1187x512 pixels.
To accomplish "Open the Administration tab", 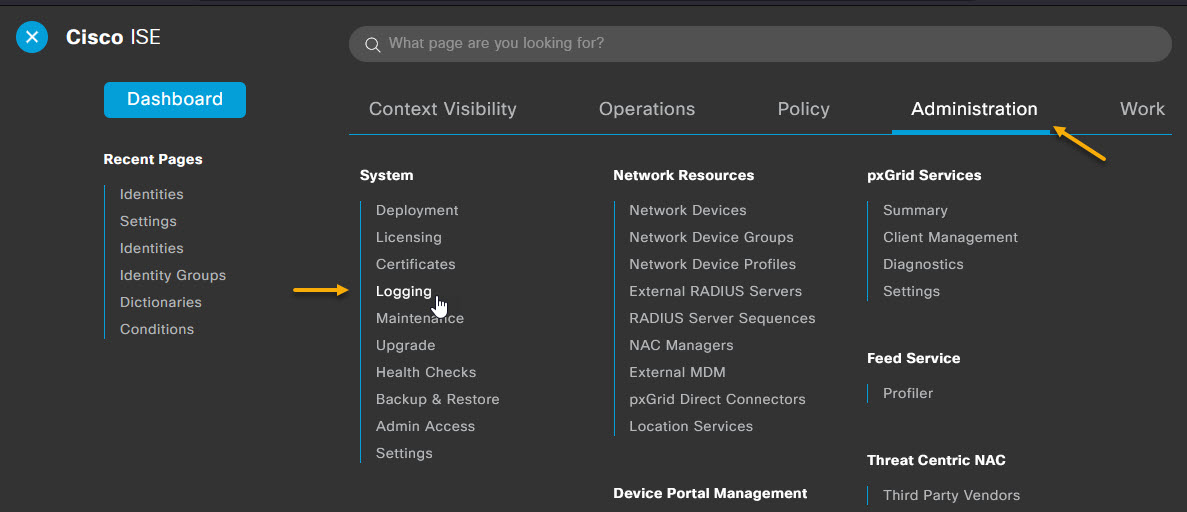I will 974,109.
